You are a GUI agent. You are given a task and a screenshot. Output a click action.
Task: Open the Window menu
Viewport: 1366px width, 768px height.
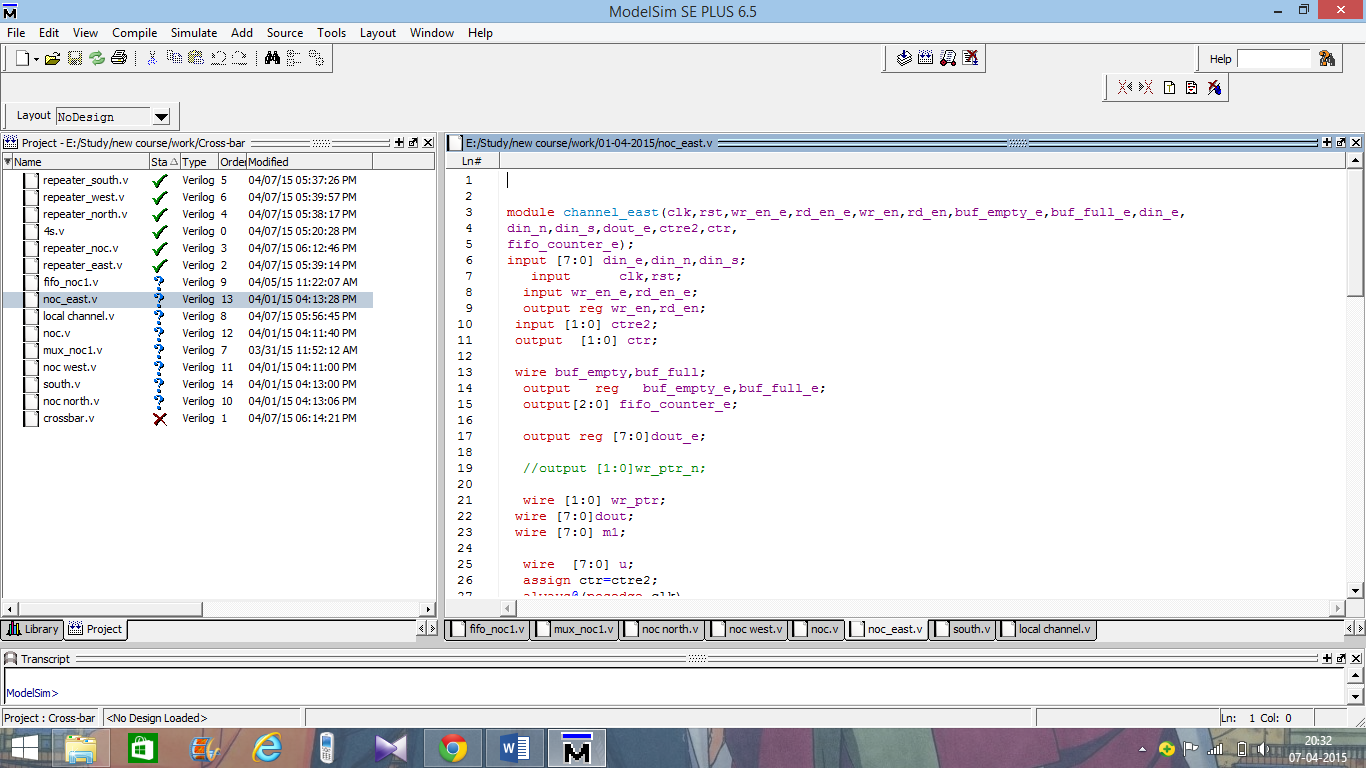[x=432, y=33]
